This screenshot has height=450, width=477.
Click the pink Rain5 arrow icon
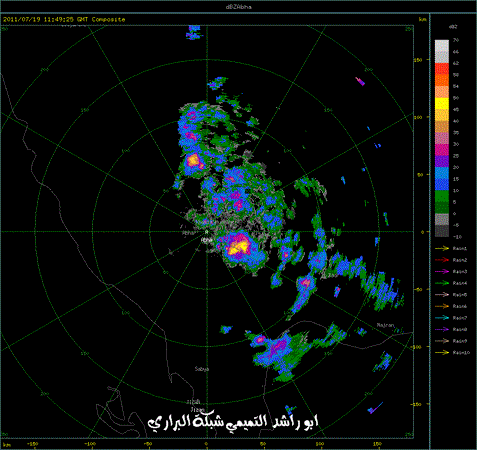442,295
